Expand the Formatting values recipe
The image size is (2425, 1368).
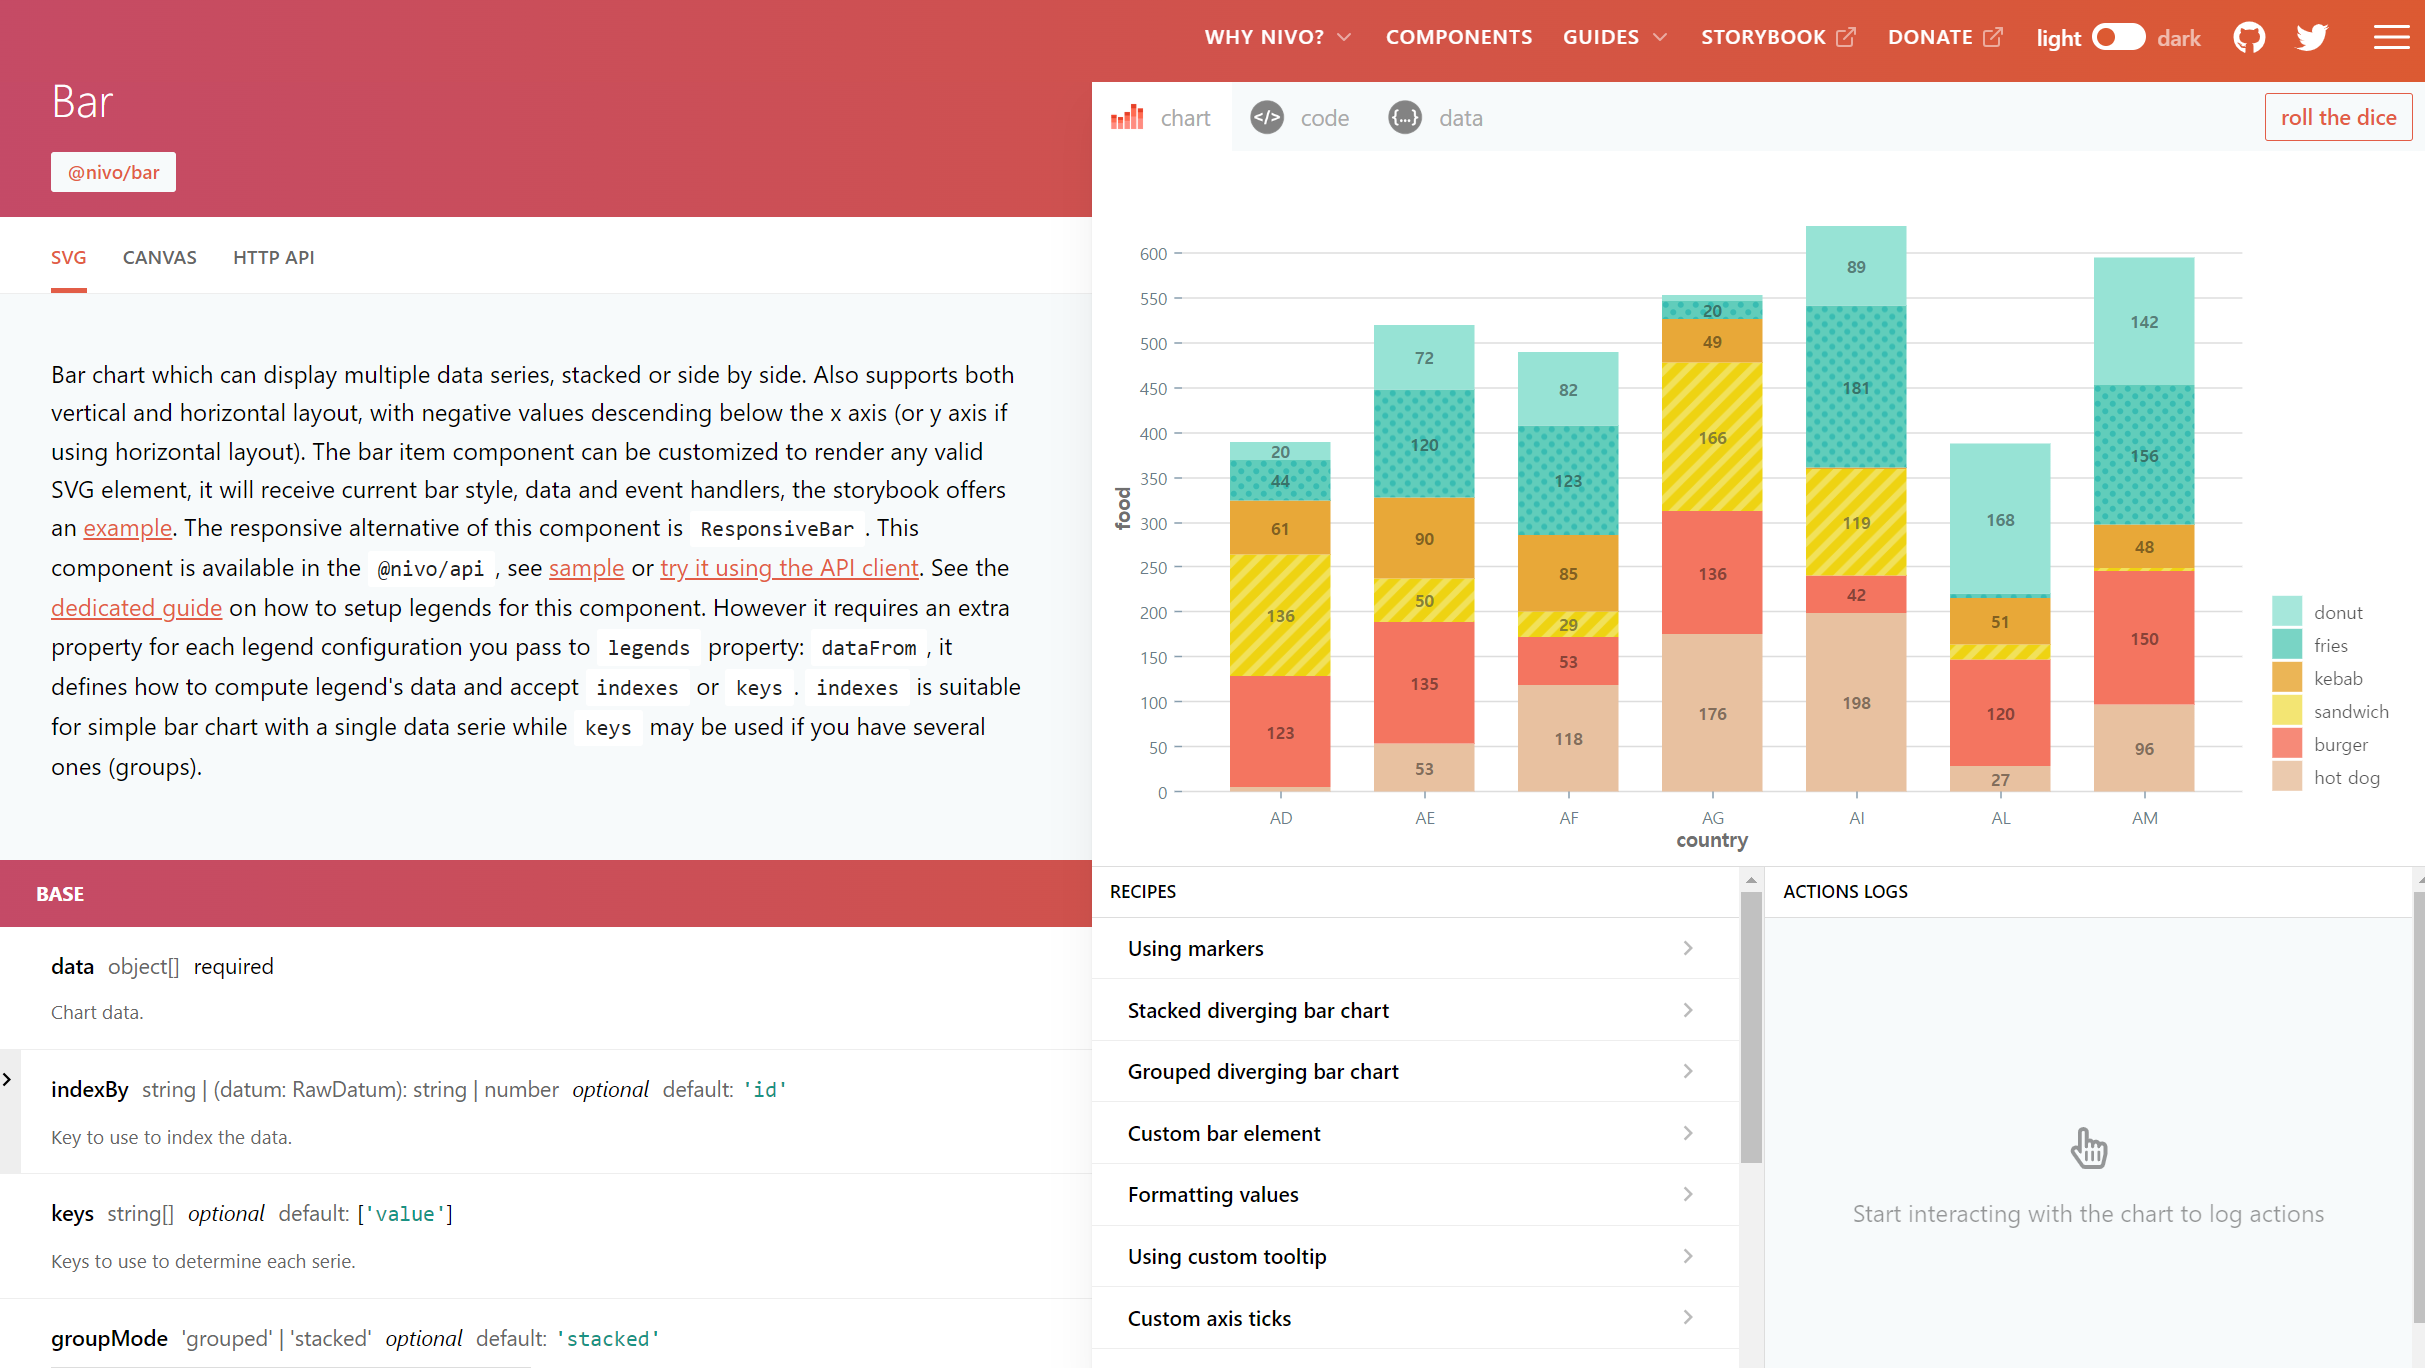point(1415,1194)
